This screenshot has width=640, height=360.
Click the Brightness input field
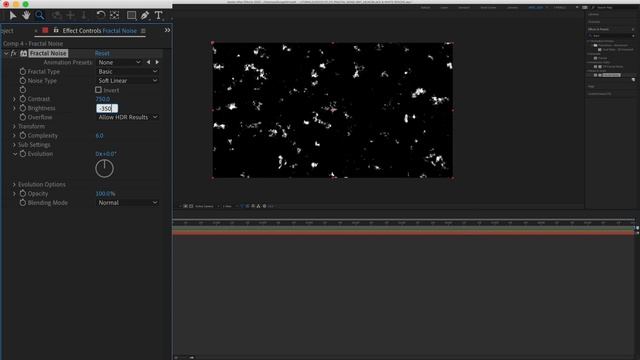(107, 108)
